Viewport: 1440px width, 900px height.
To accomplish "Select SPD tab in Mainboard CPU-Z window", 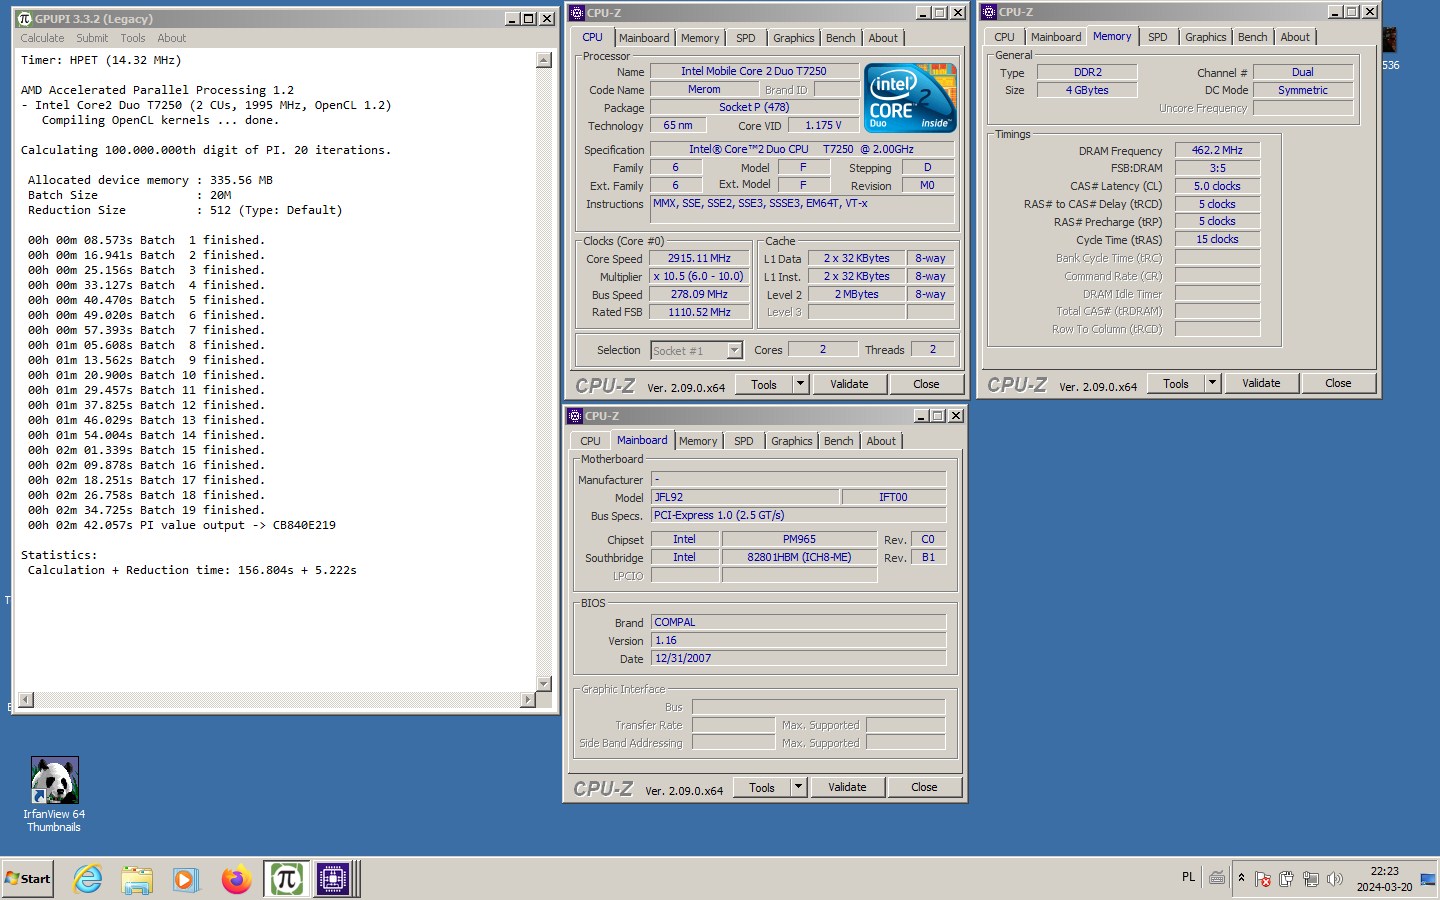I will point(744,441).
